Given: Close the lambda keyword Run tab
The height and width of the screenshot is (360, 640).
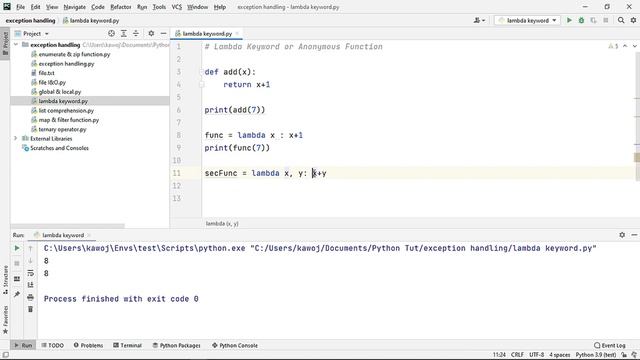Looking at the screenshot, I should [89, 235].
